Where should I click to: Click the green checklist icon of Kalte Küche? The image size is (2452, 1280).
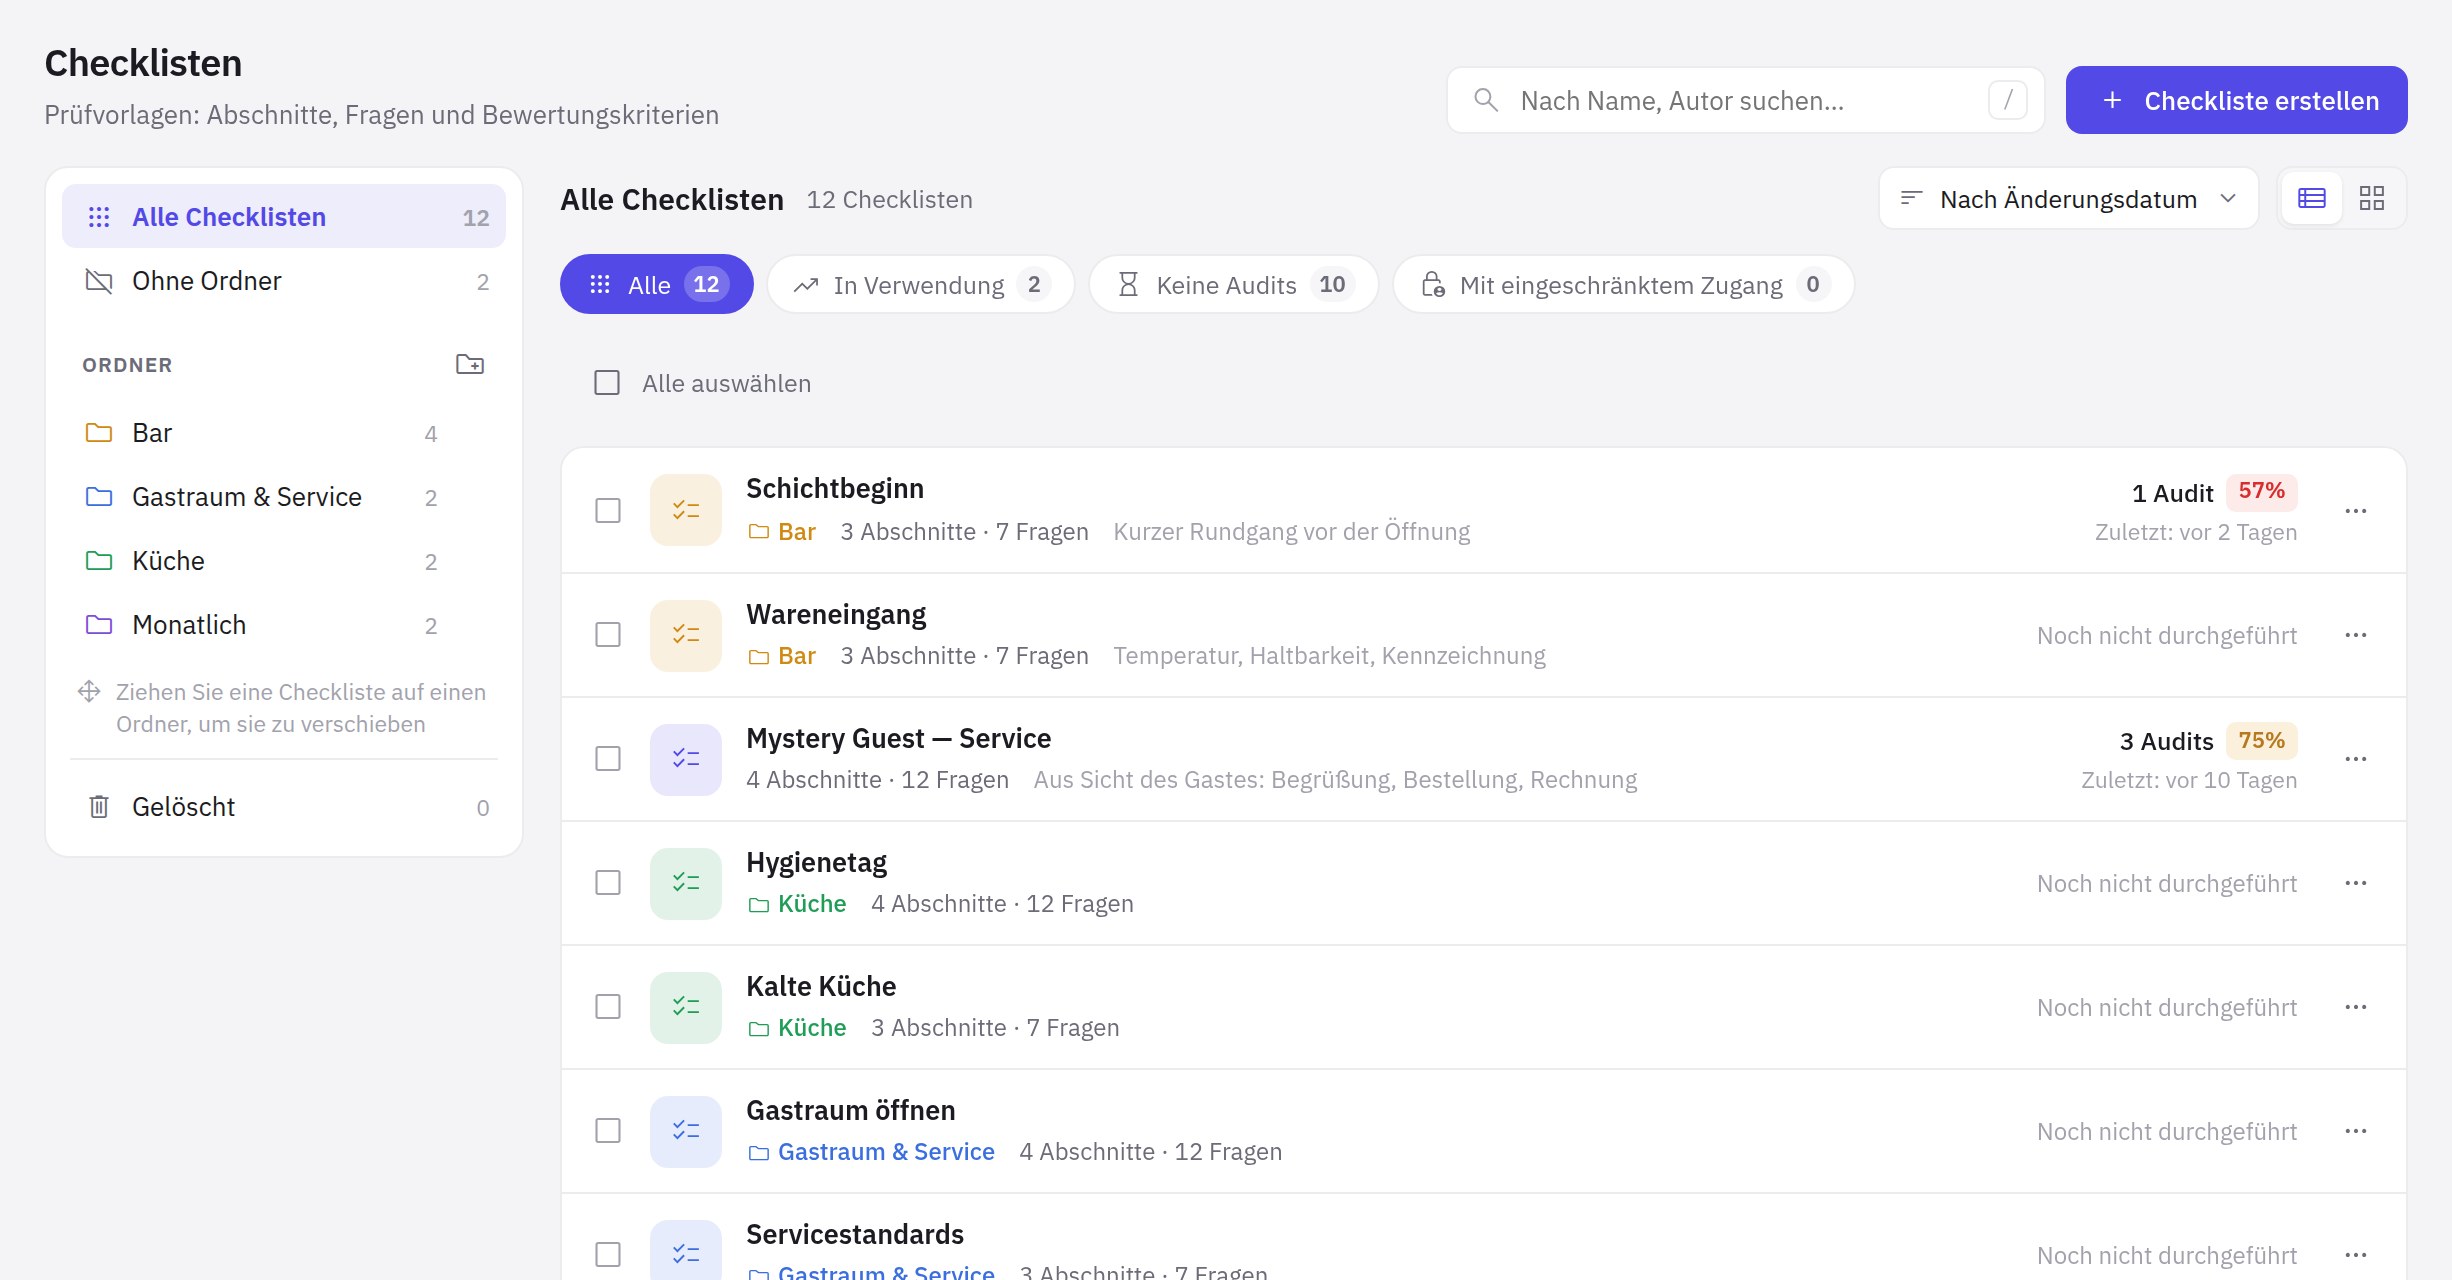686,1007
